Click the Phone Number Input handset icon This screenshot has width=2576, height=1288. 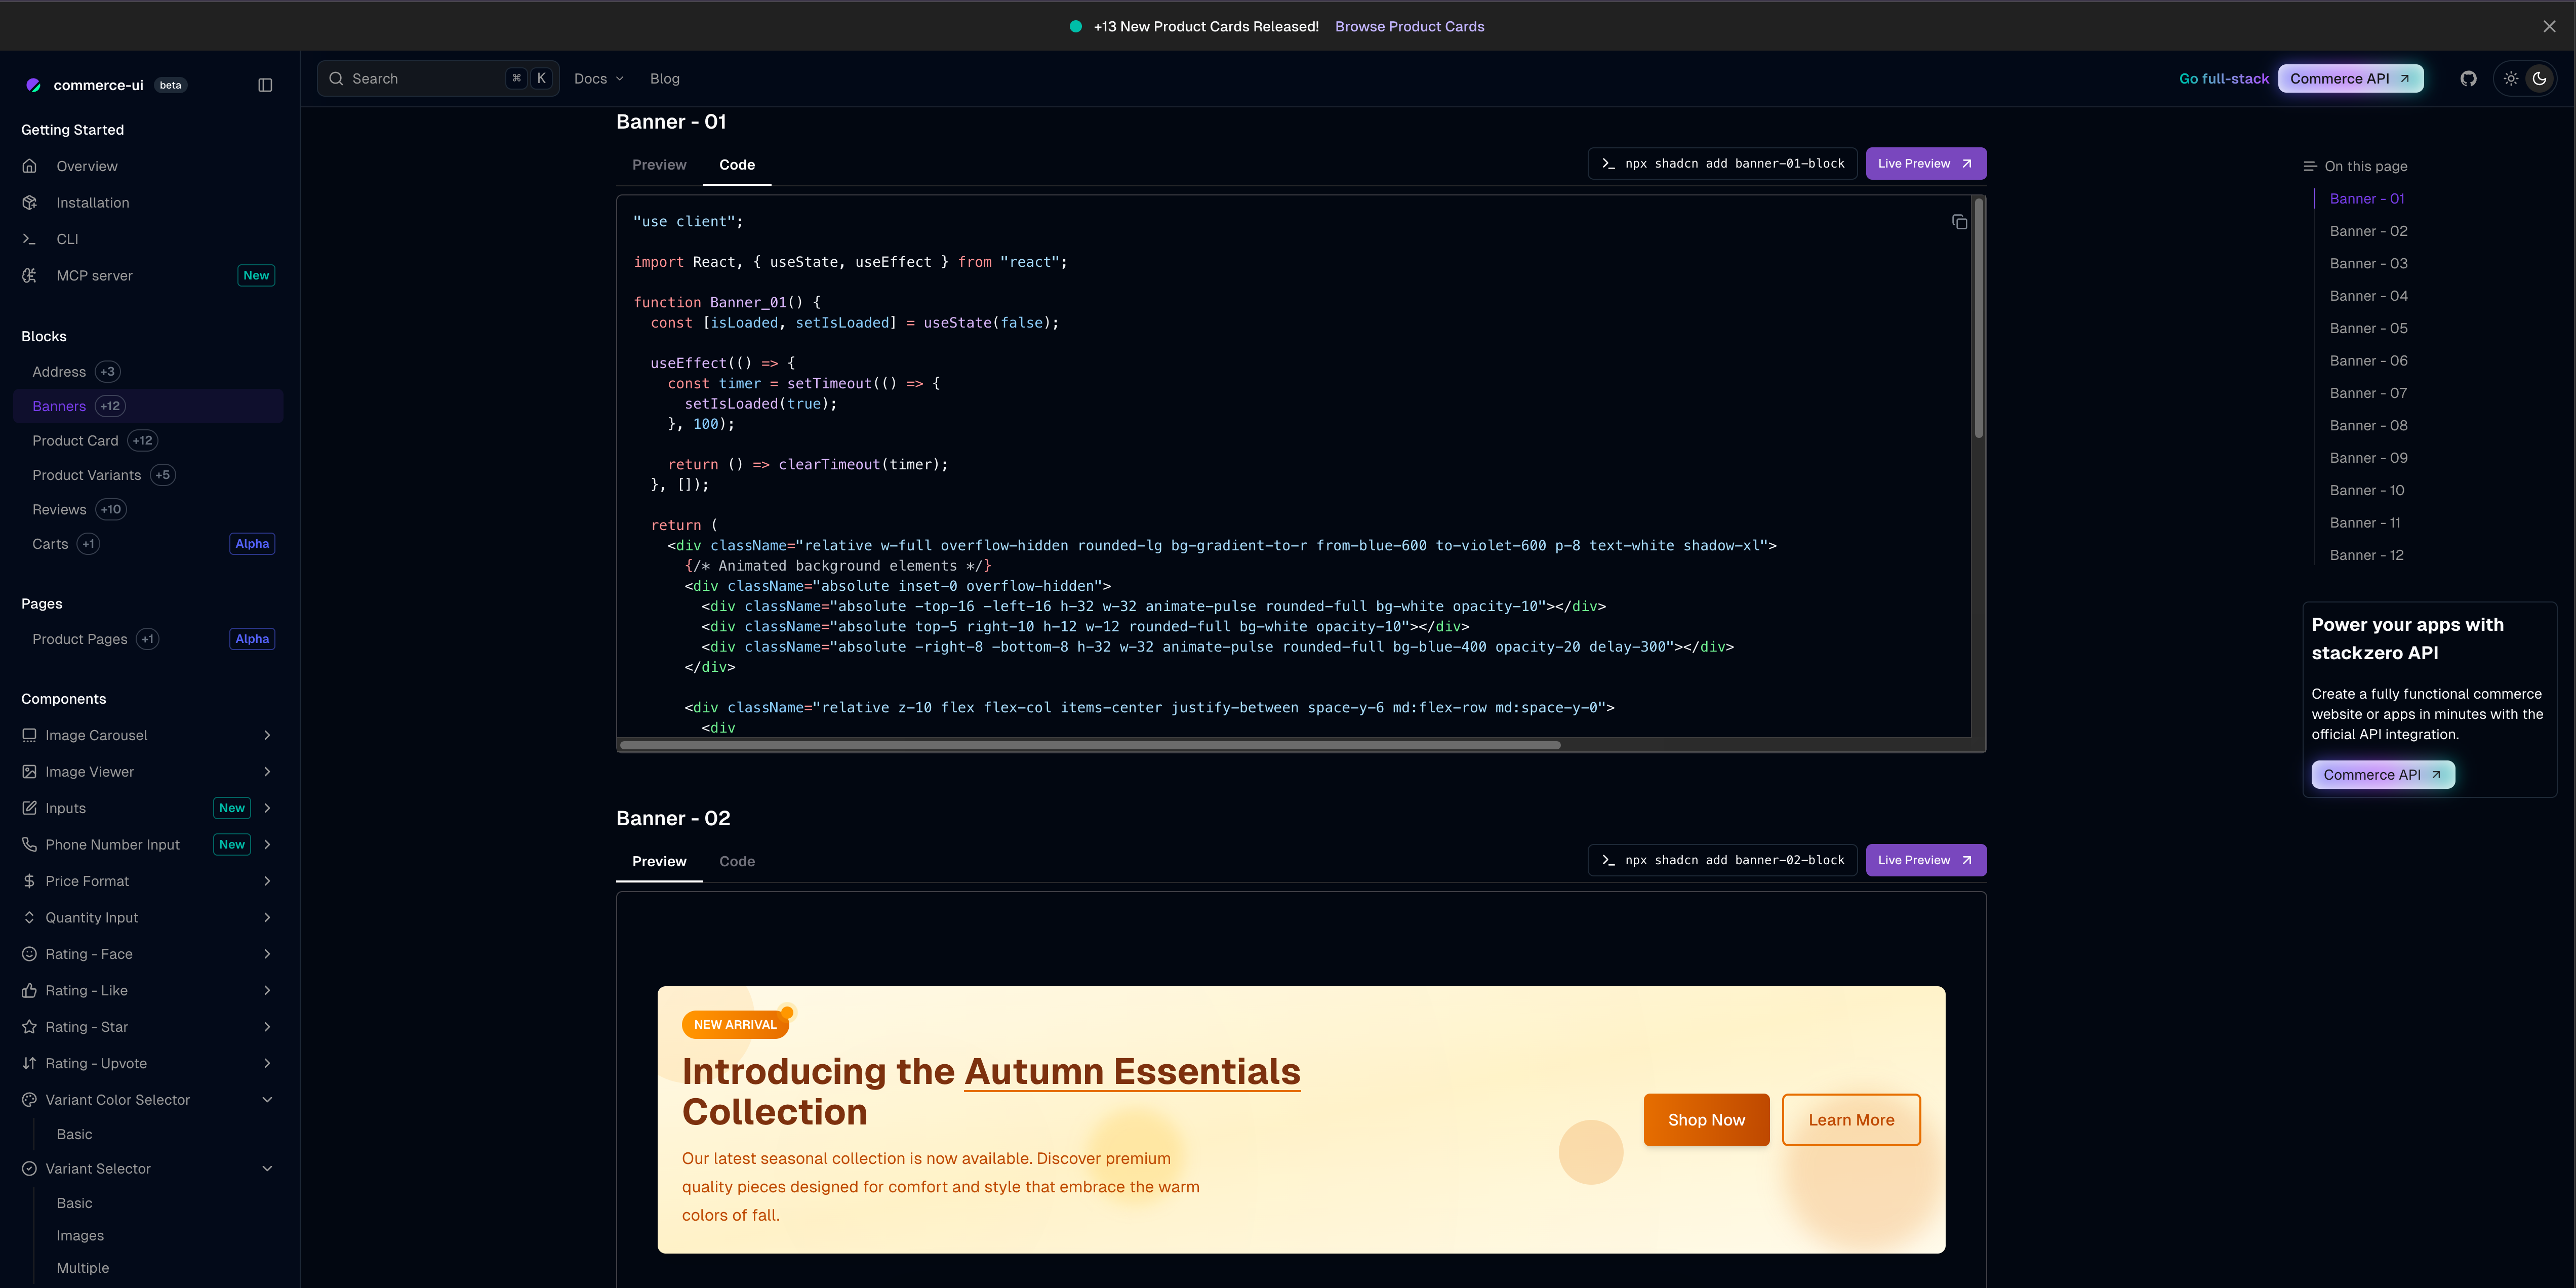coord(29,844)
